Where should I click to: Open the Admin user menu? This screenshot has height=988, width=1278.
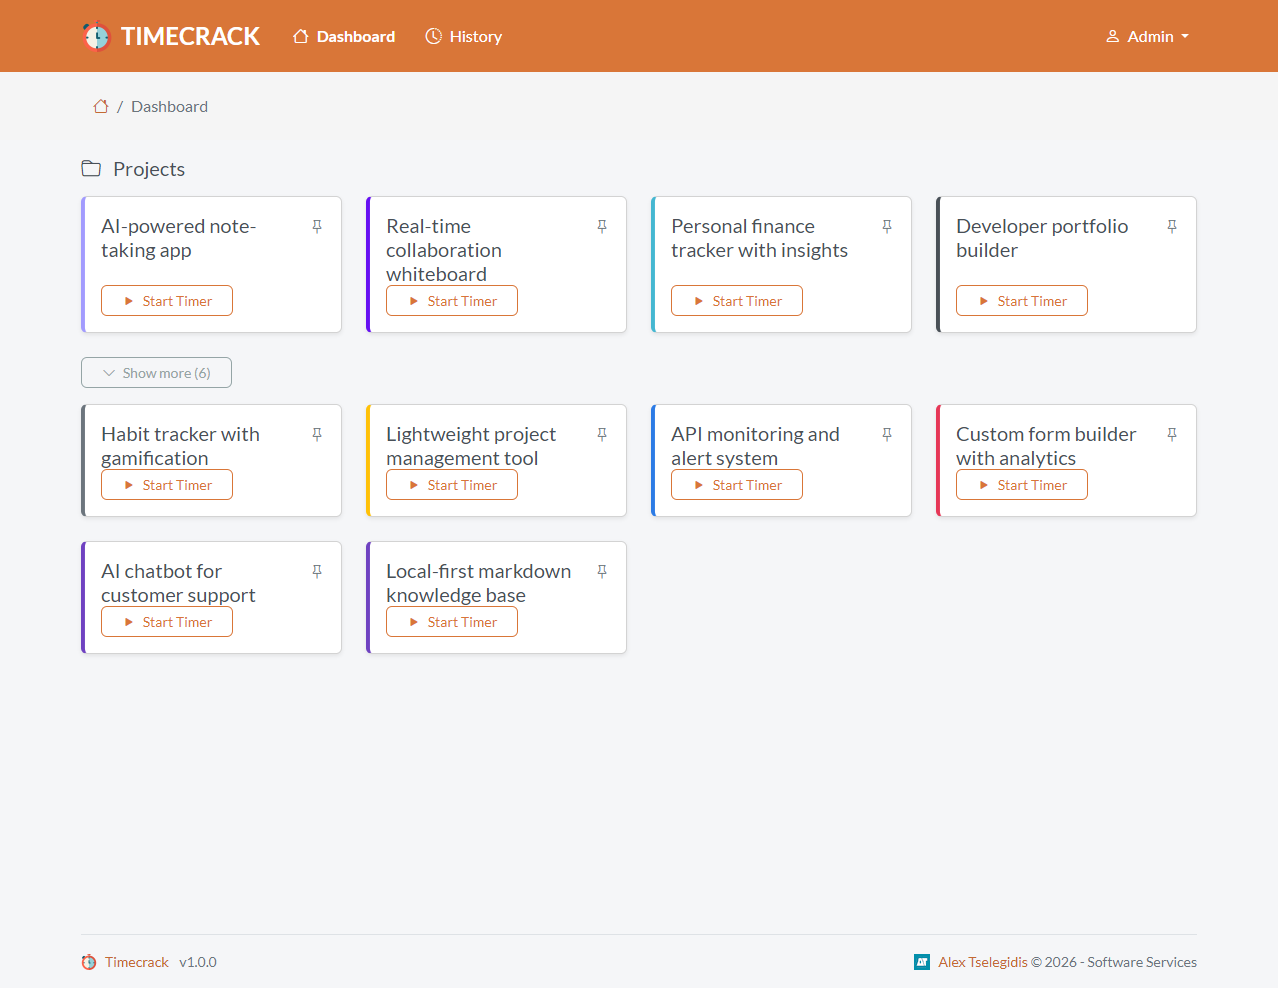(x=1147, y=36)
